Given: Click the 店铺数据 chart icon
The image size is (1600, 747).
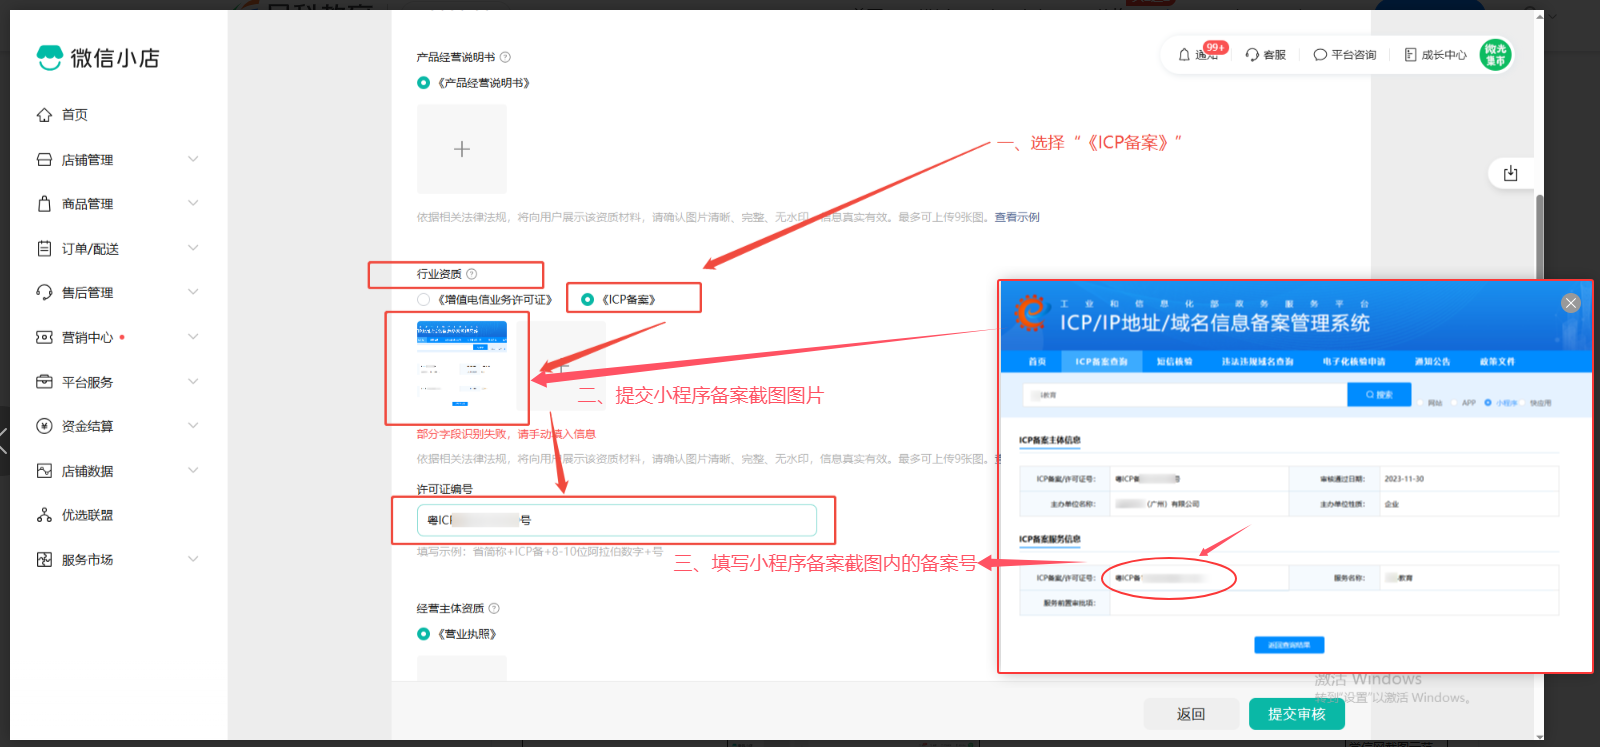Looking at the screenshot, I should click(x=44, y=471).
